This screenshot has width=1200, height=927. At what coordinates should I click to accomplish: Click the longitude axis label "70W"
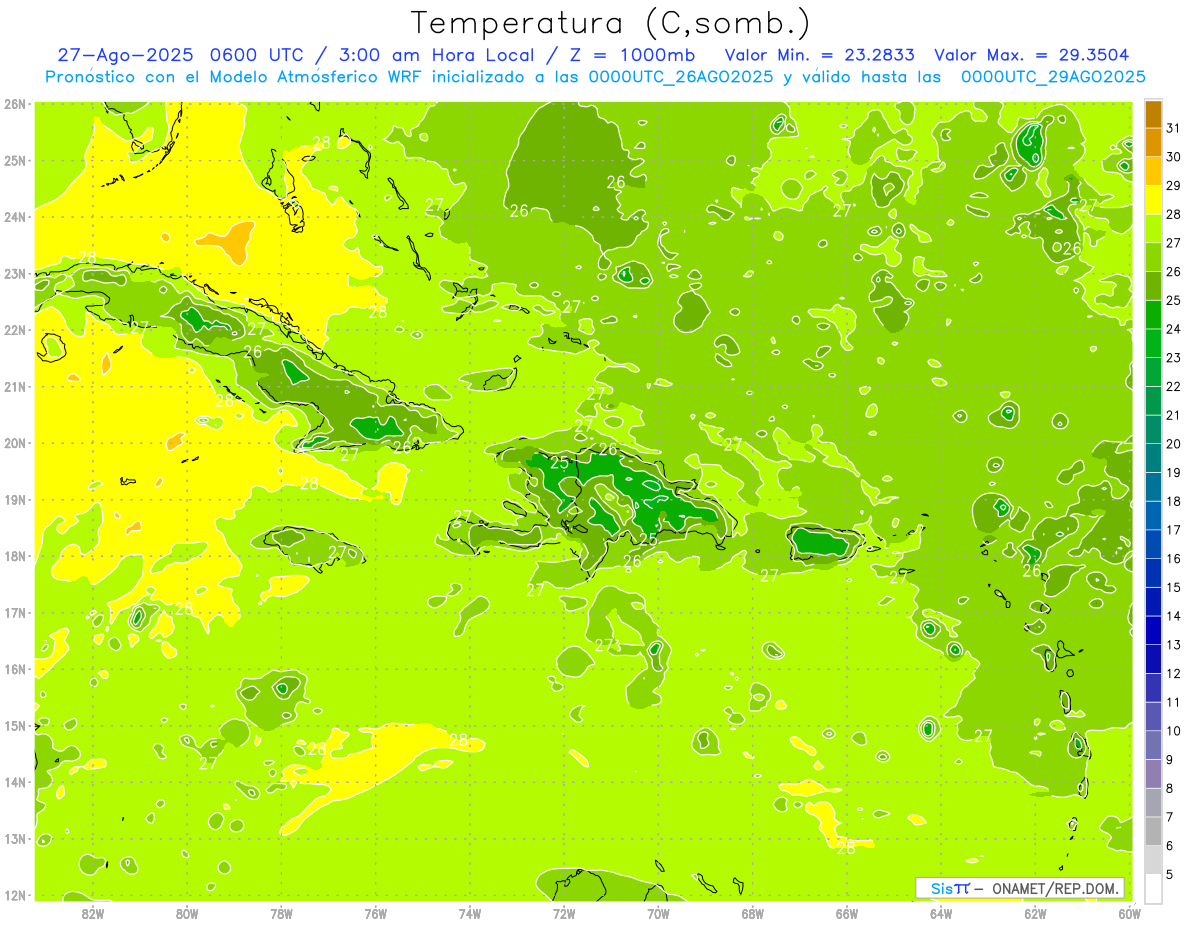tap(658, 913)
